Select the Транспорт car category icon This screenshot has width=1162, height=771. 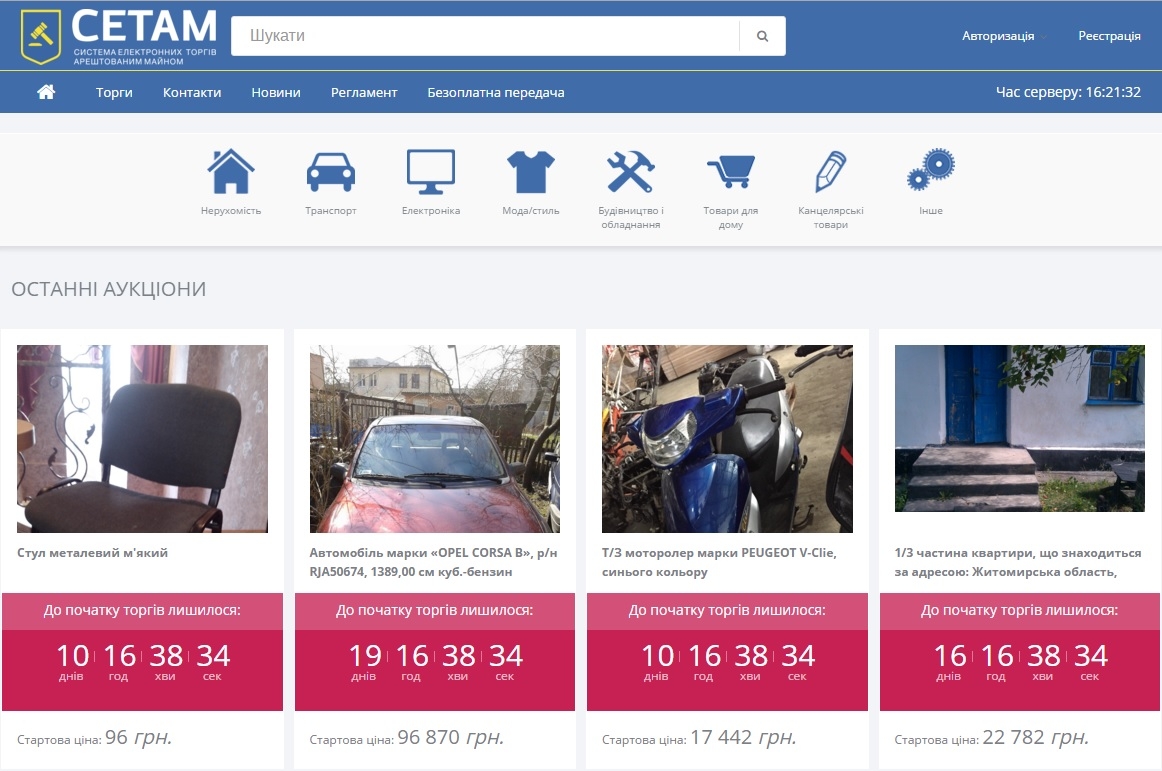[x=330, y=172]
